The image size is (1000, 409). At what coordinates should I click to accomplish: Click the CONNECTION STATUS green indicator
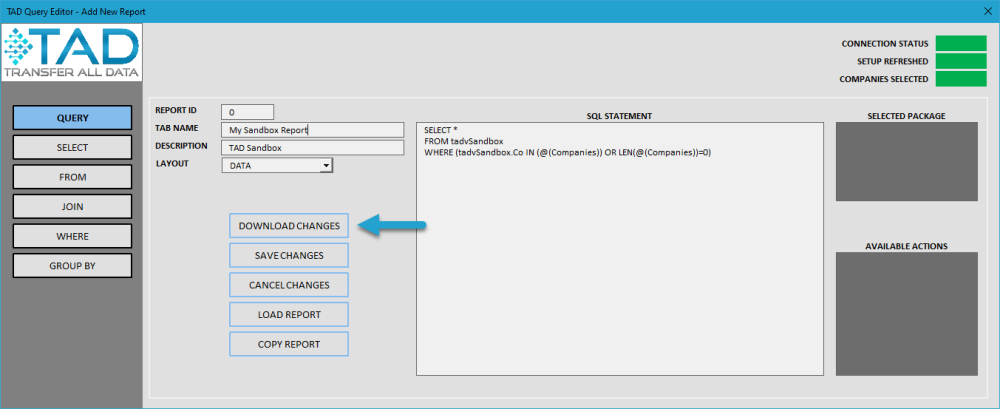point(961,43)
